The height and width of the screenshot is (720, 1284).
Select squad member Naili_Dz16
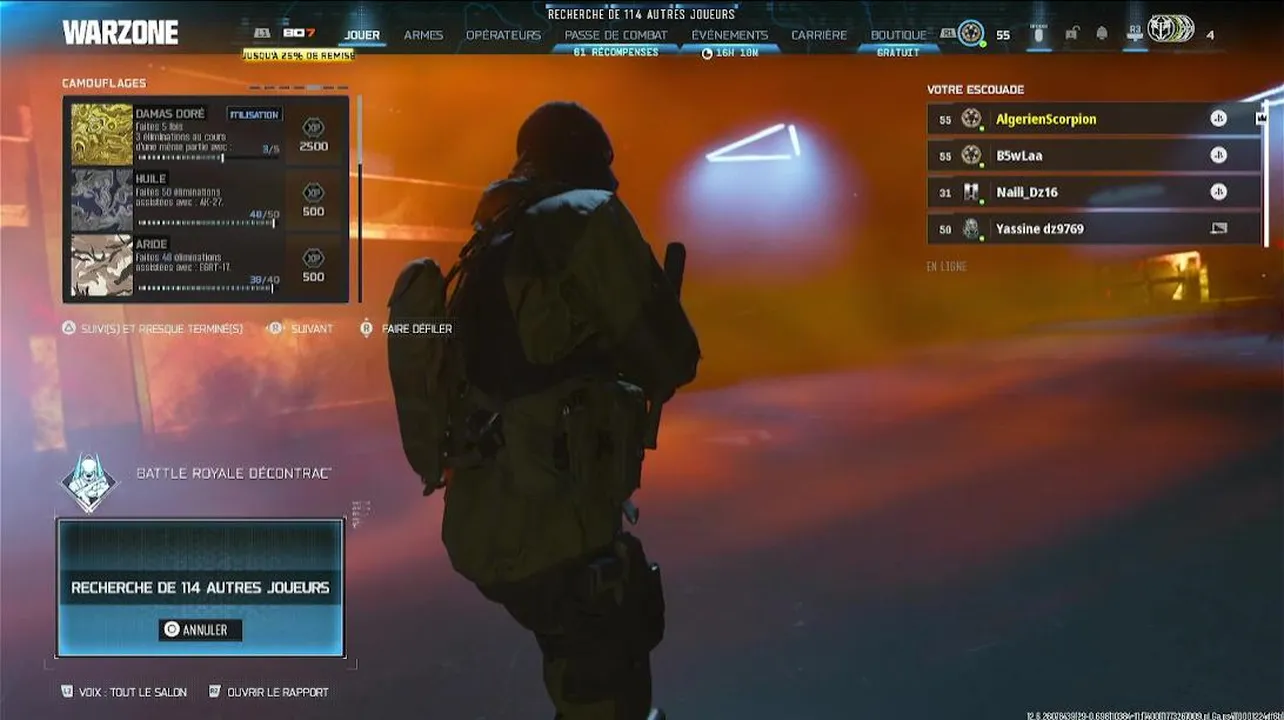click(1094, 192)
